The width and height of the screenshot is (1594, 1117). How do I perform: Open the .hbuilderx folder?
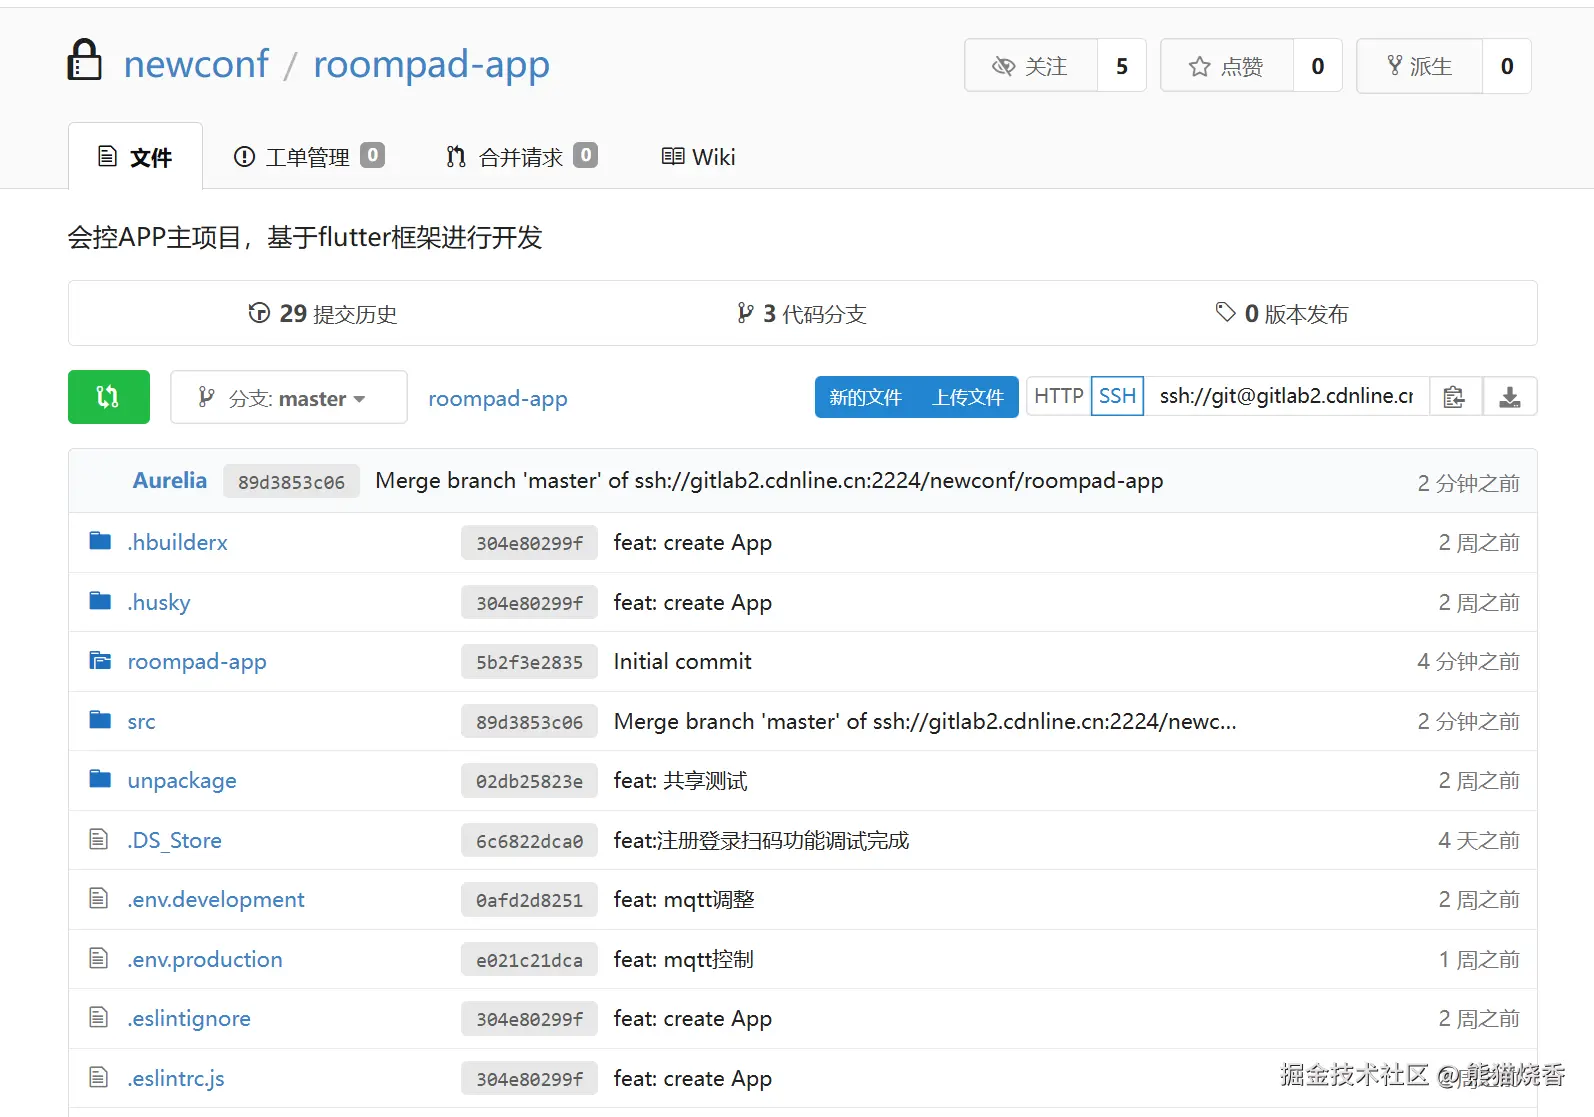(x=178, y=542)
